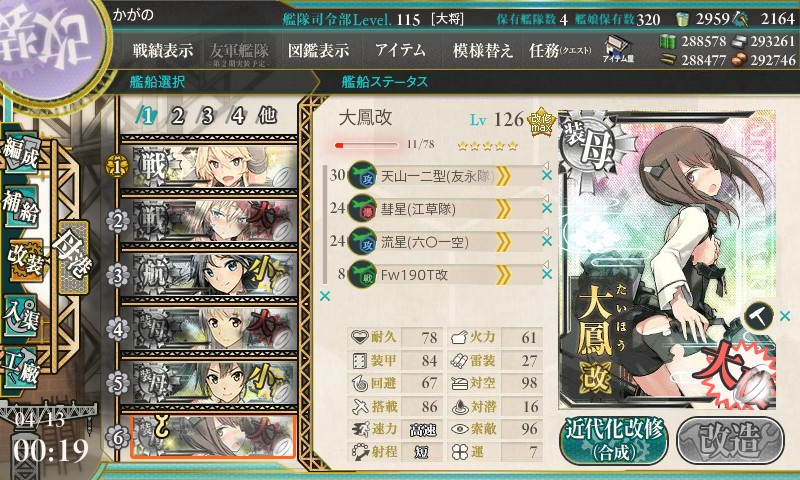This screenshot has height=480, width=800.
Task: Click the 近代化改修(合成) button
Action: point(614,440)
